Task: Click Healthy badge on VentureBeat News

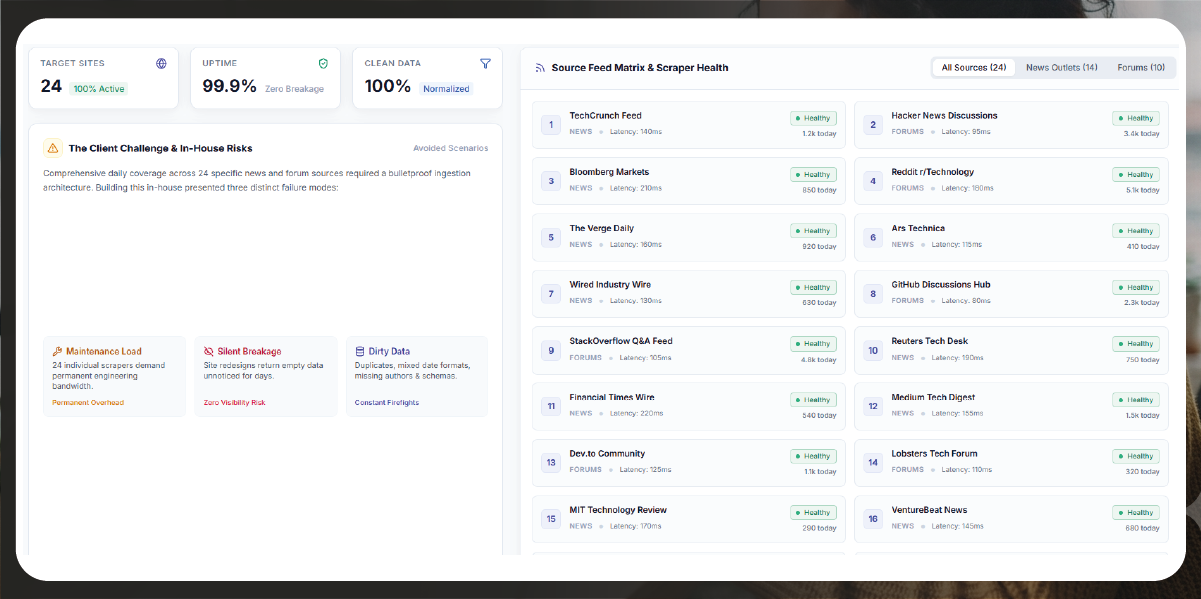Action: (x=1136, y=512)
